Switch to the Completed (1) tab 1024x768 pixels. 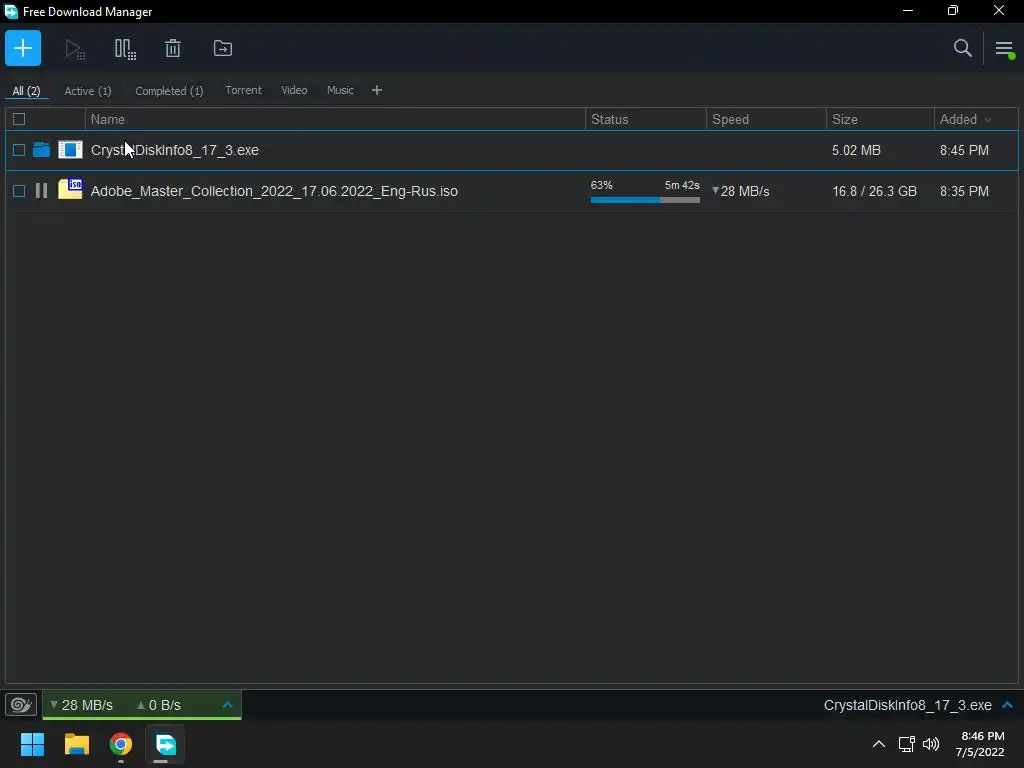click(x=169, y=91)
